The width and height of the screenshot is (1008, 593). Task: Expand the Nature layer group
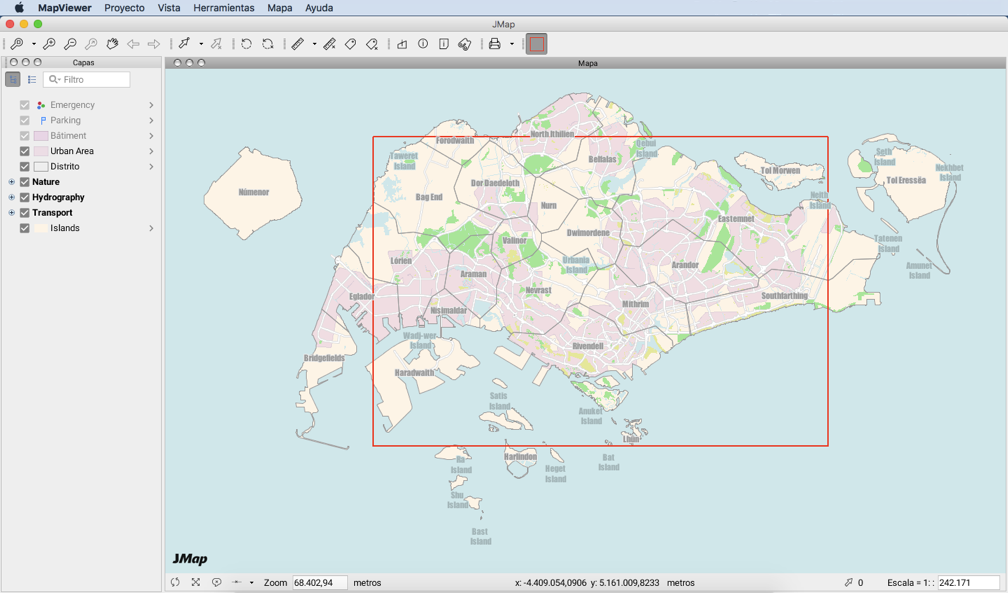10,181
